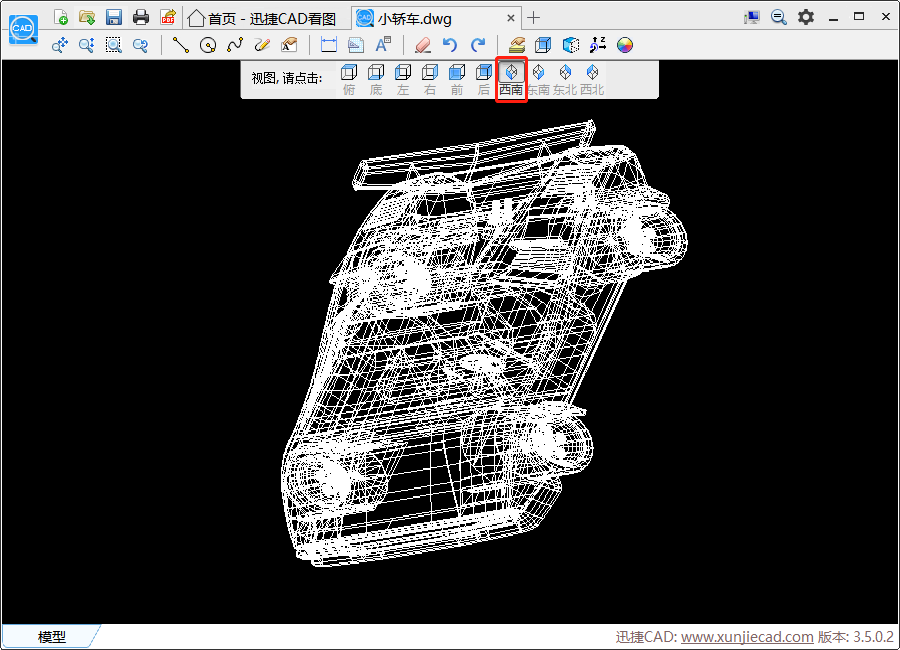Viewport: 900px width, 650px height.
Task: Click the zoom previous magnifier icon
Action: coord(140,45)
